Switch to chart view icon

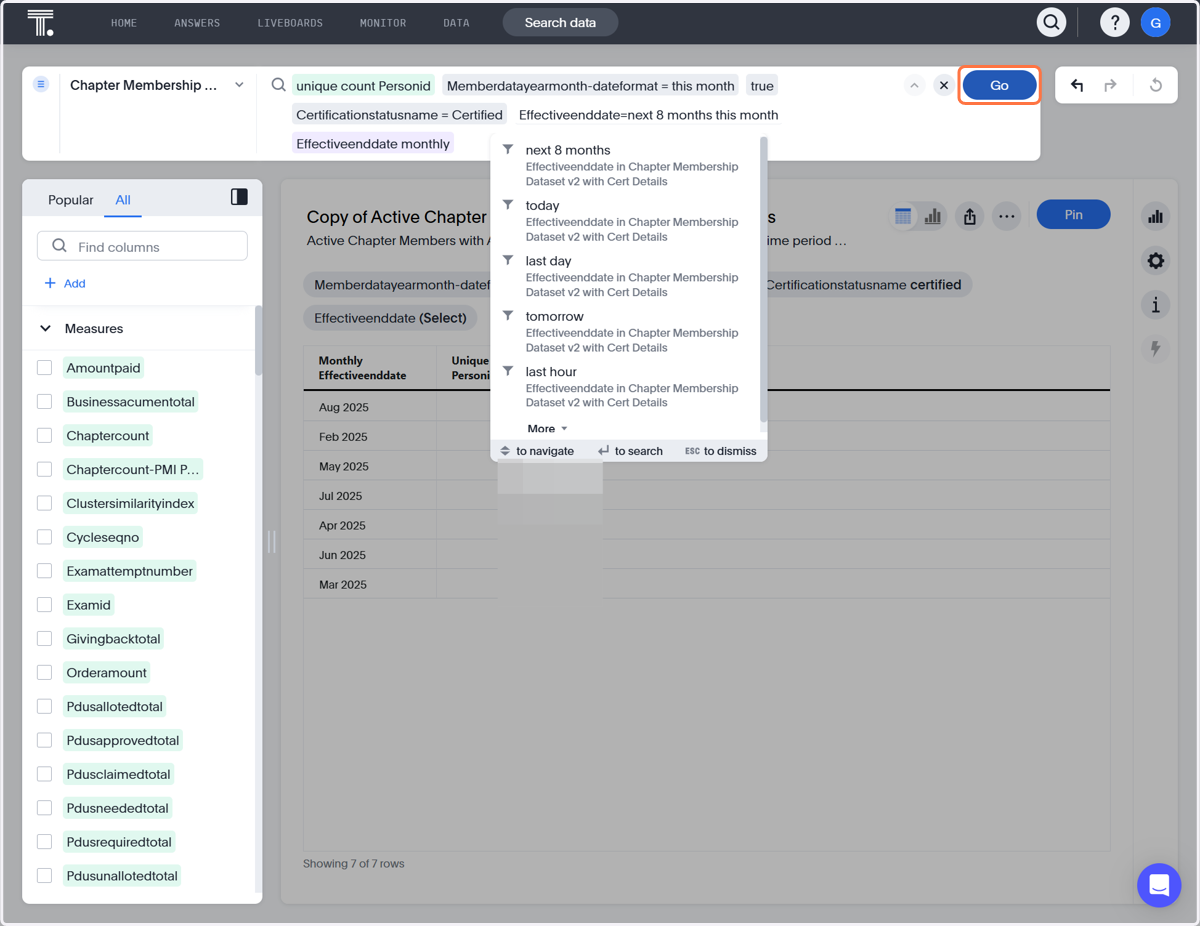(932, 216)
